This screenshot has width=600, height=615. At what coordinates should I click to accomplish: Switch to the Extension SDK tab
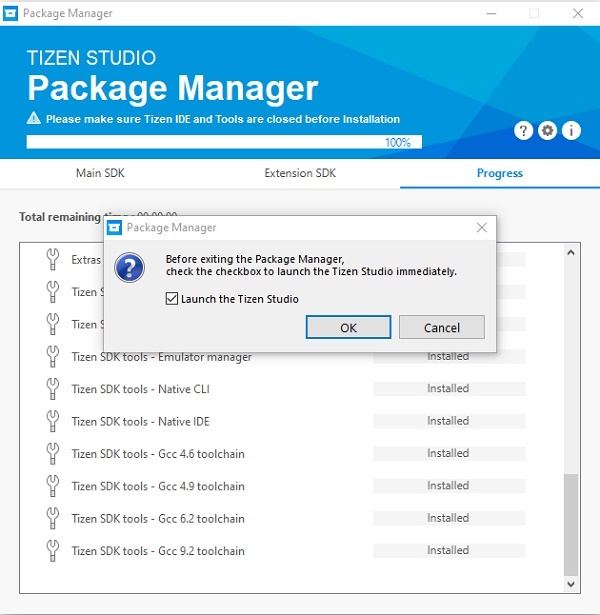click(x=300, y=173)
